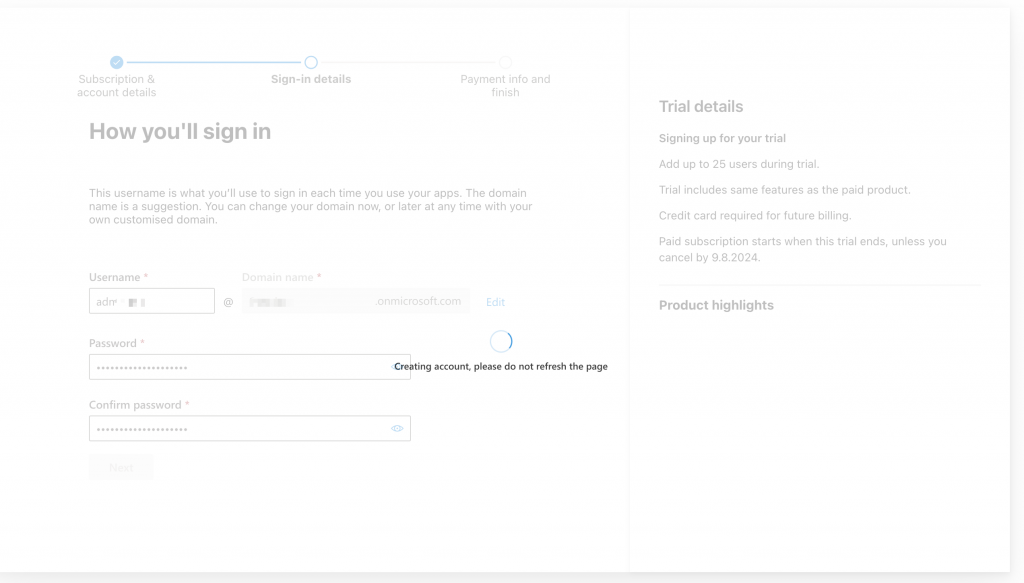
Task: Click the progress line between first two steps
Action: 214,62
